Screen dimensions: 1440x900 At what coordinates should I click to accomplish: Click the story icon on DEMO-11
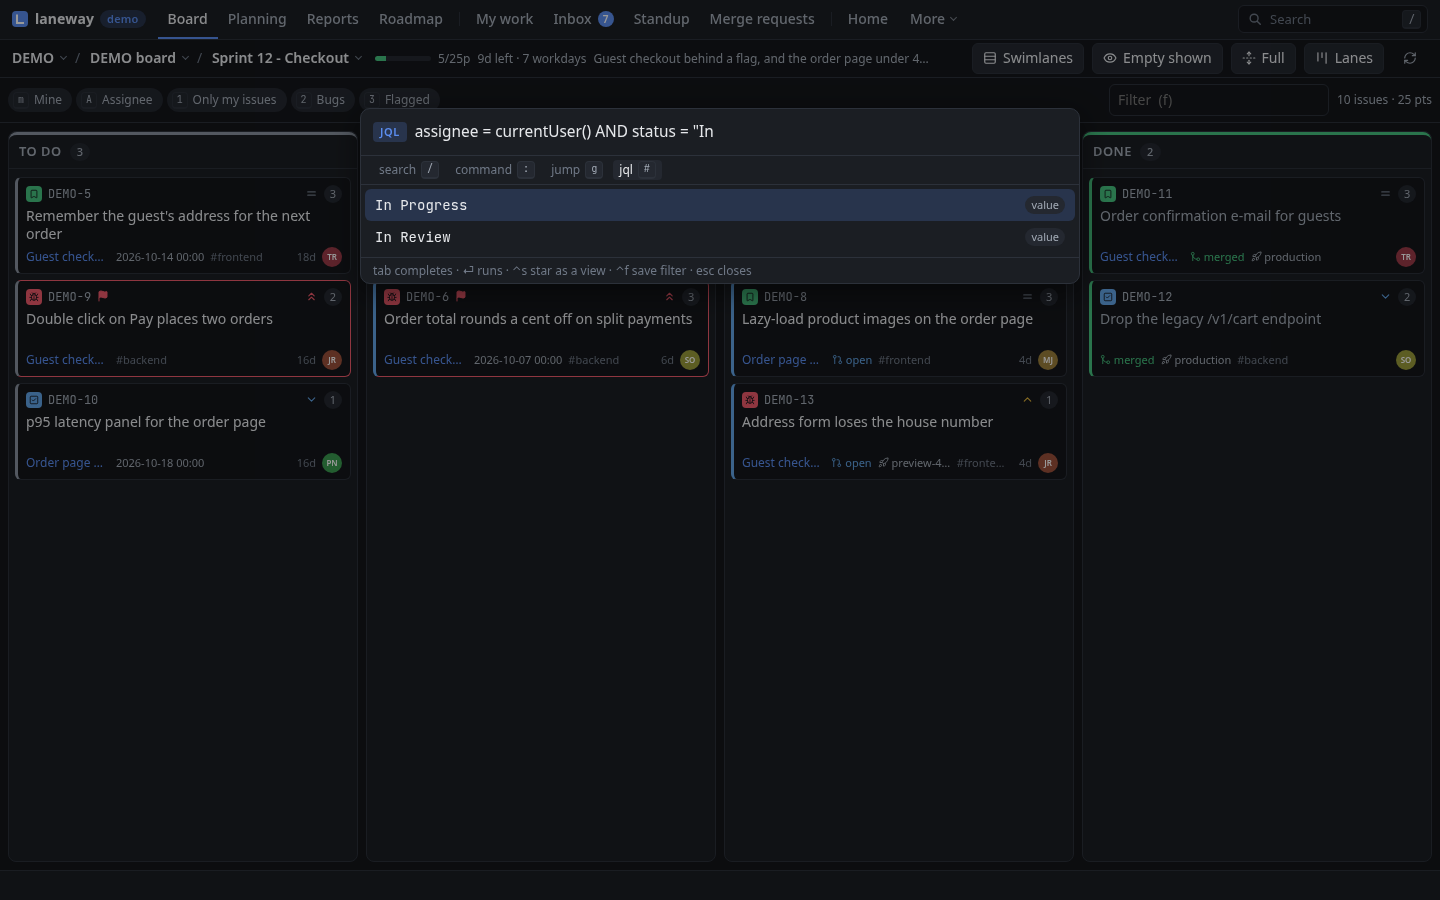1108,194
